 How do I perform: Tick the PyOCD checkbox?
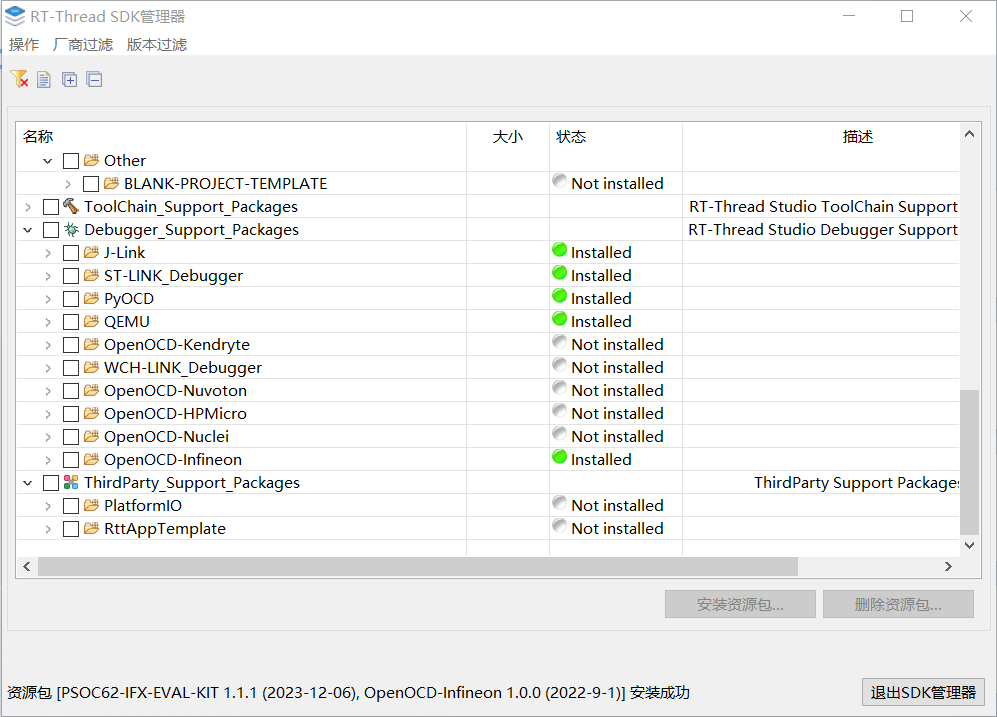pos(71,299)
